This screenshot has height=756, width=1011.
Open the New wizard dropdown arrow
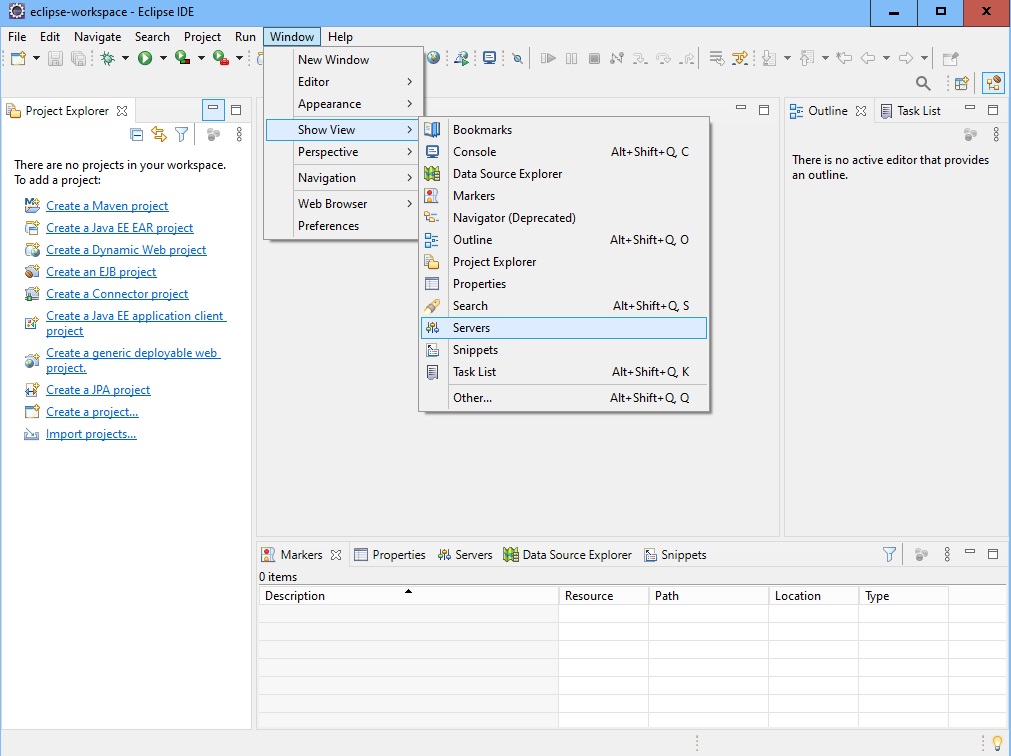point(36,59)
